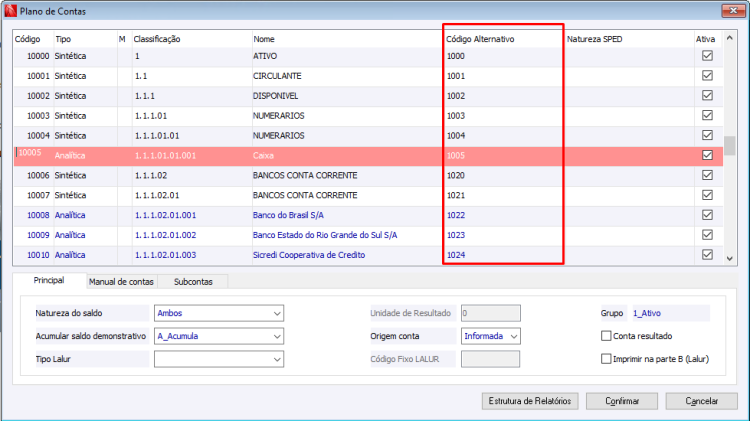Click the Plano de Contas app icon
The width and height of the screenshot is (750, 421).
[x=10, y=11]
